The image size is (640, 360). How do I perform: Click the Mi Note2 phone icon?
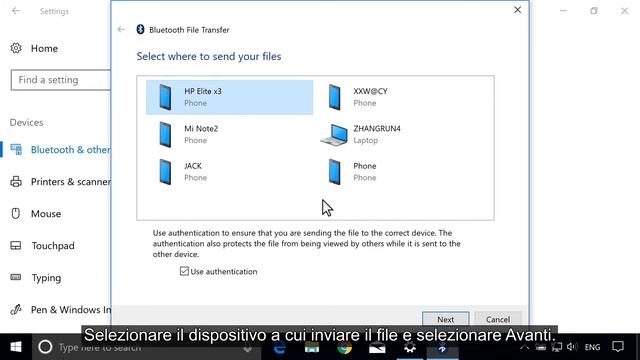coord(165,134)
